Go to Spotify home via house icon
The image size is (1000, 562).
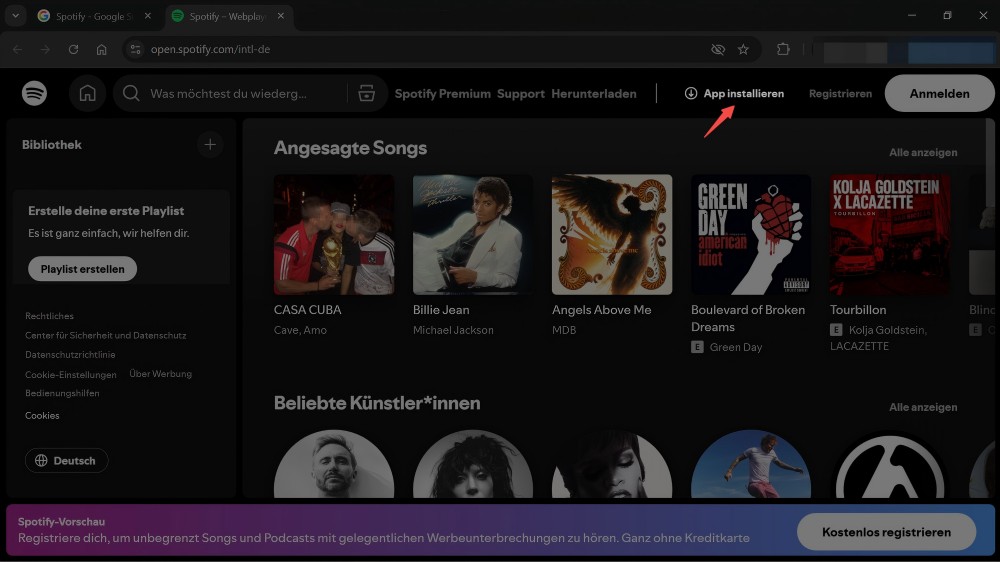tap(87, 93)
